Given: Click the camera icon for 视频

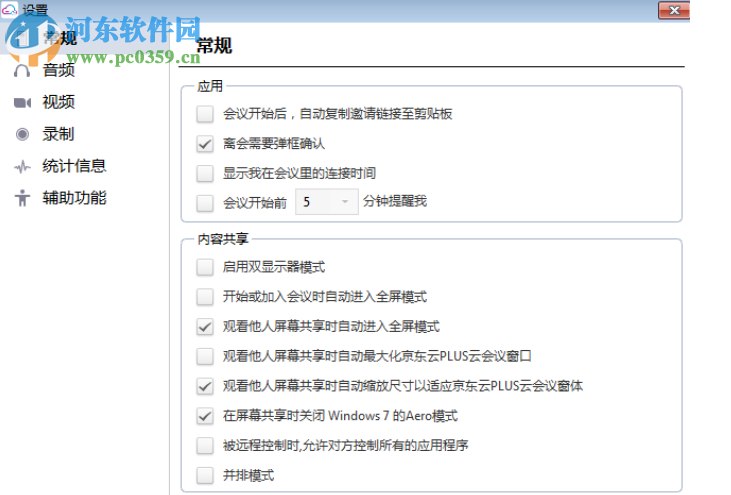Looking at the screenshot, I should (x=22, y=103).
